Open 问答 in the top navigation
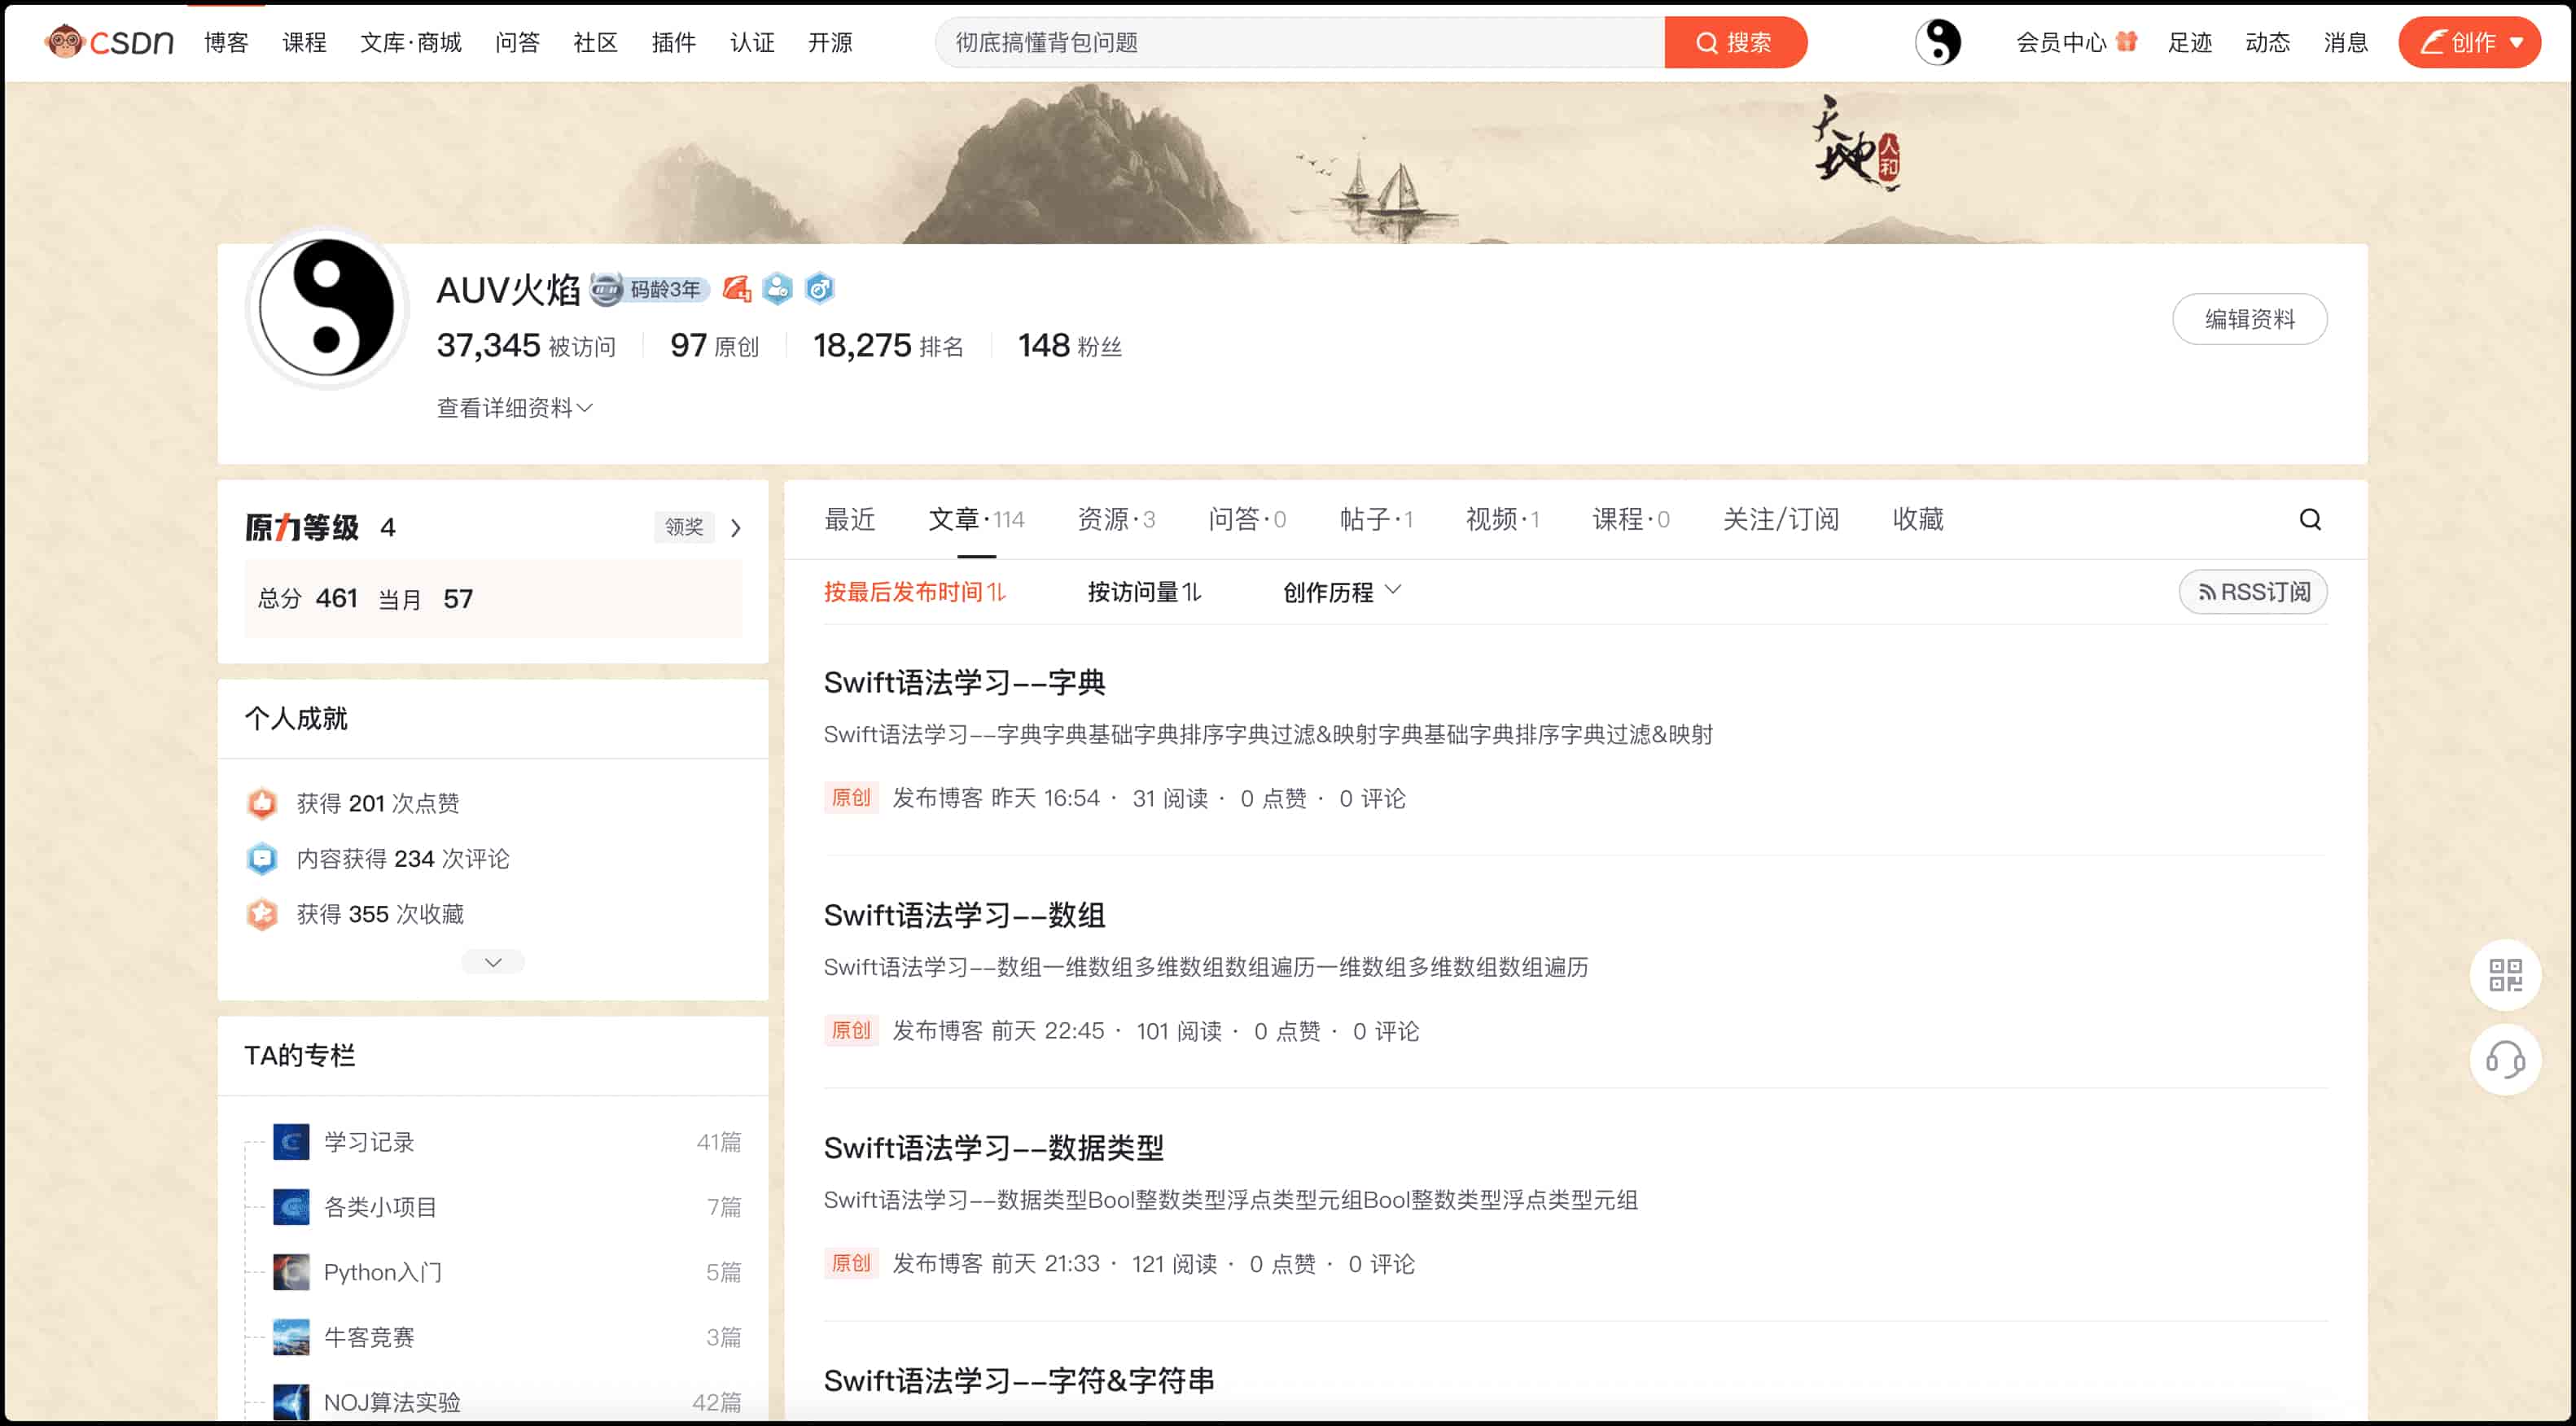 tap(517, 42)
